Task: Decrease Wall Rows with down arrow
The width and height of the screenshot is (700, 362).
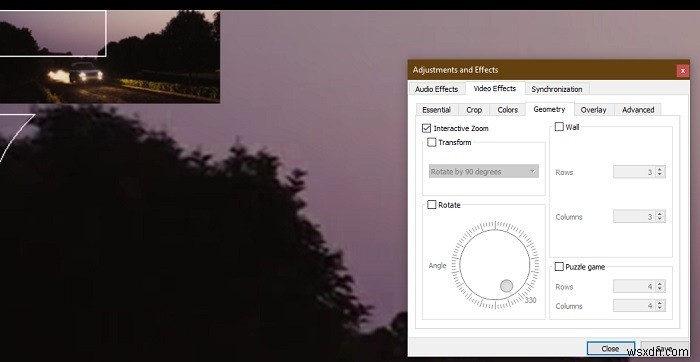Action: point(660,175)
